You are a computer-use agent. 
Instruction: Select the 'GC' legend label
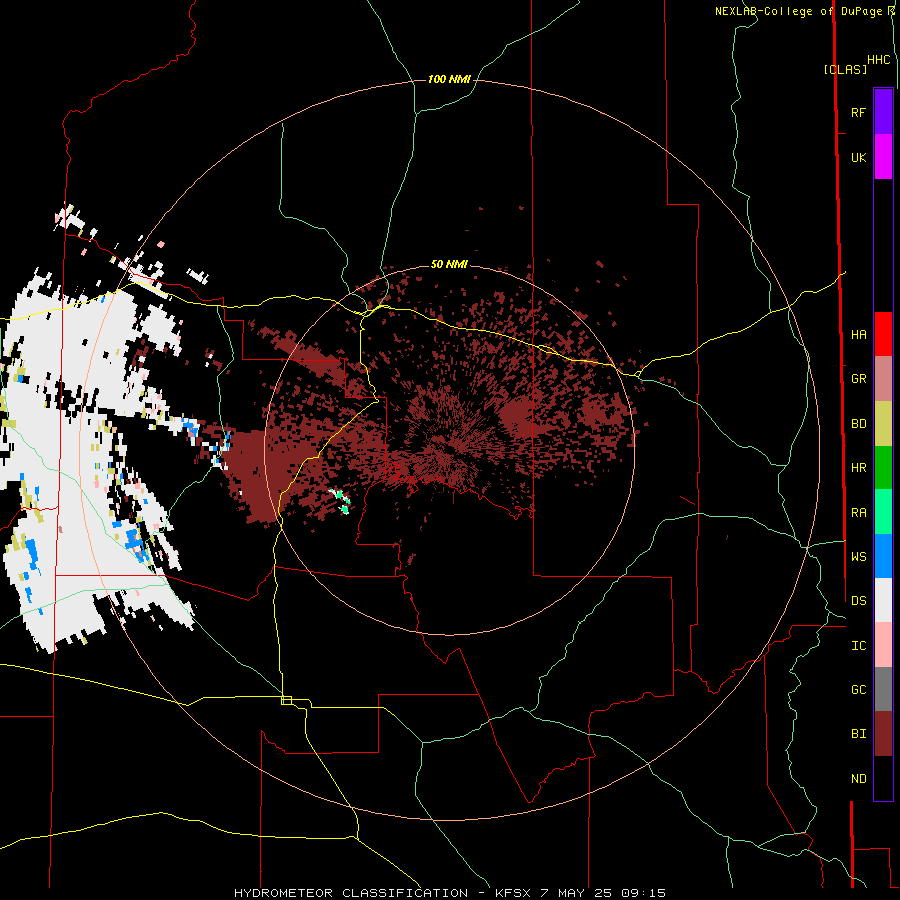(858, 690)
